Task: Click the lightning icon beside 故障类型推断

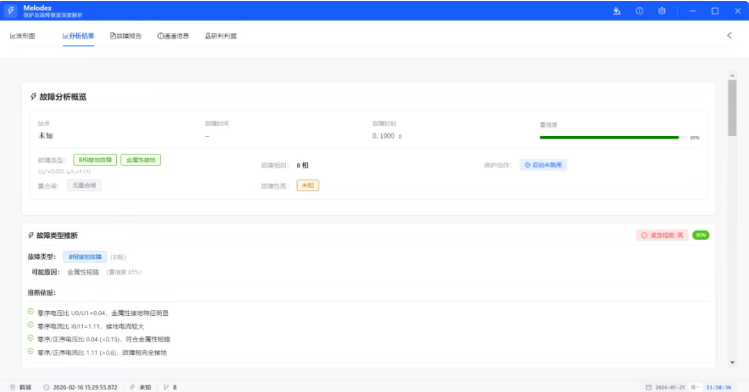Action: coord(31,235)
